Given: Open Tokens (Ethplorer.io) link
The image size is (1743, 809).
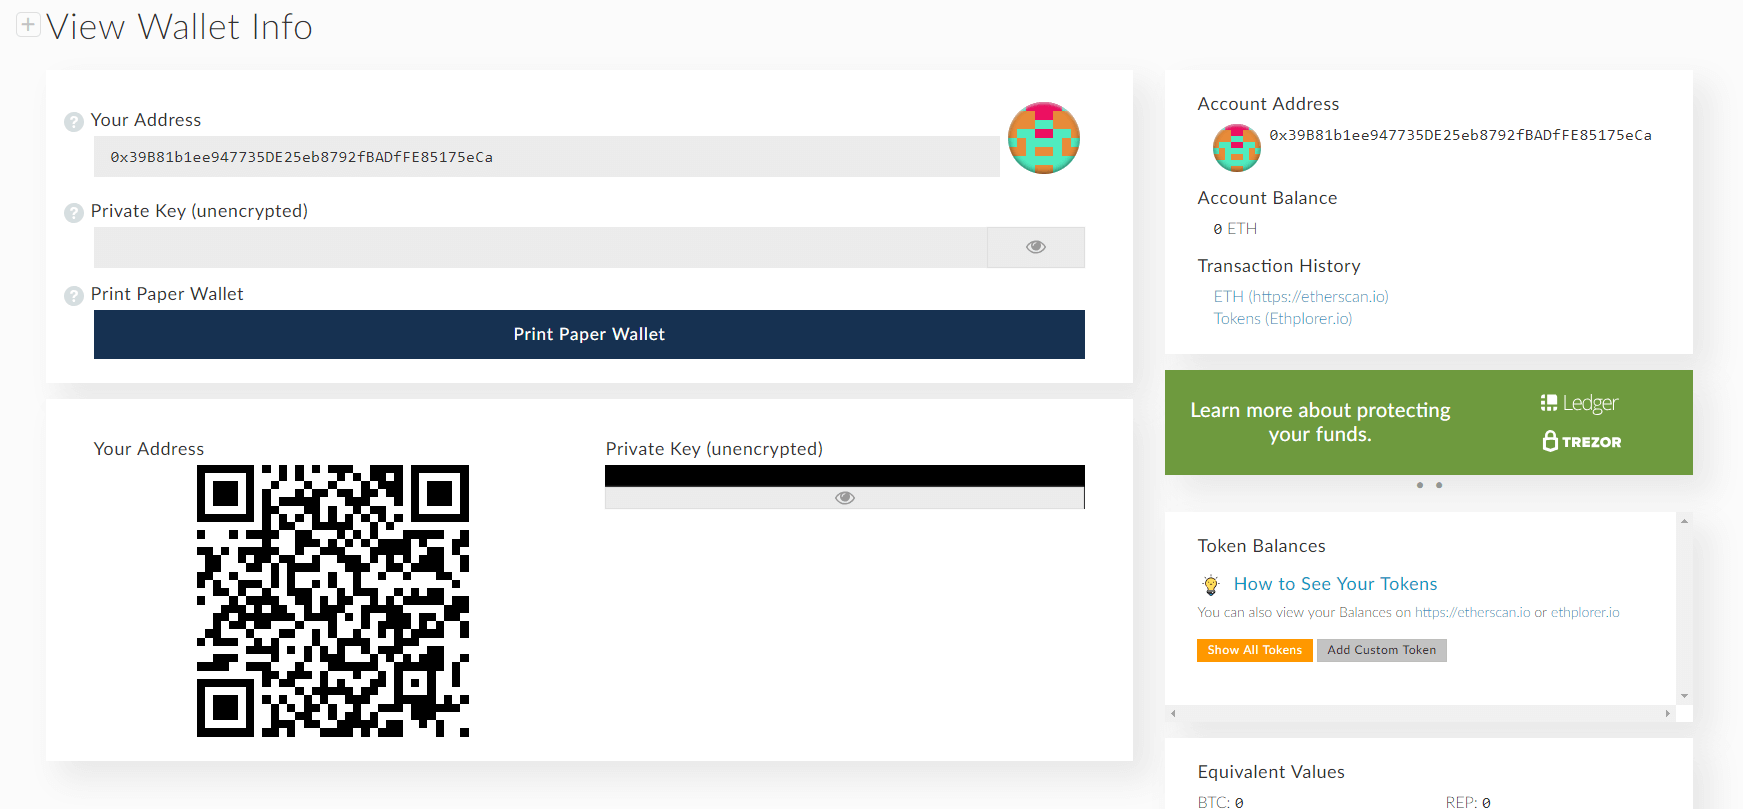Looking at the screenshot, I should [1282, 319].
